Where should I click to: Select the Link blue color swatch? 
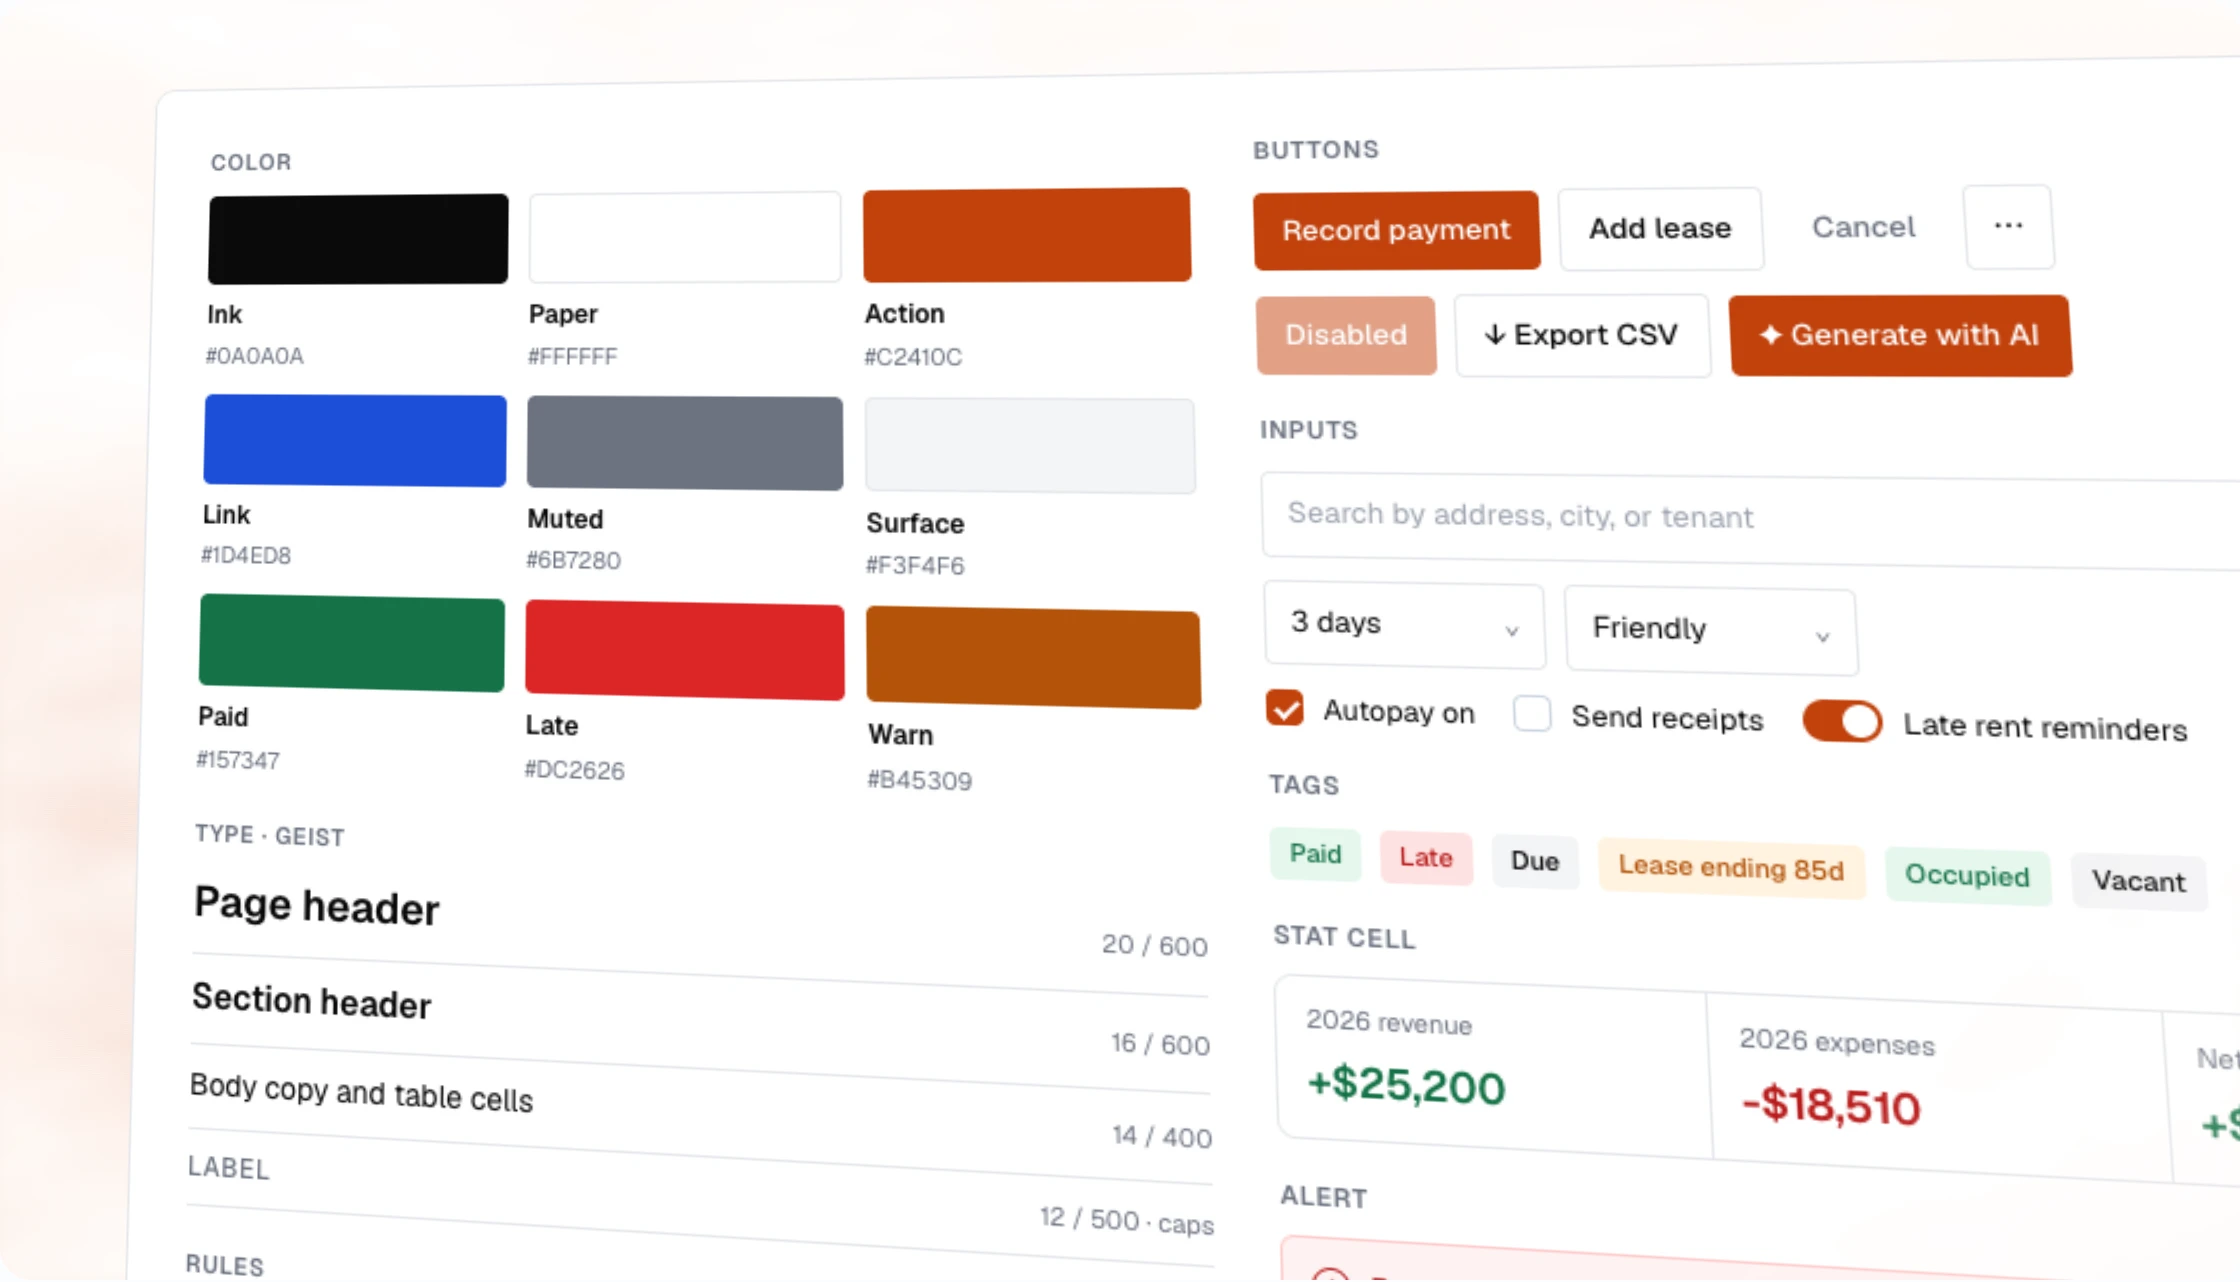tap(355, 440)
